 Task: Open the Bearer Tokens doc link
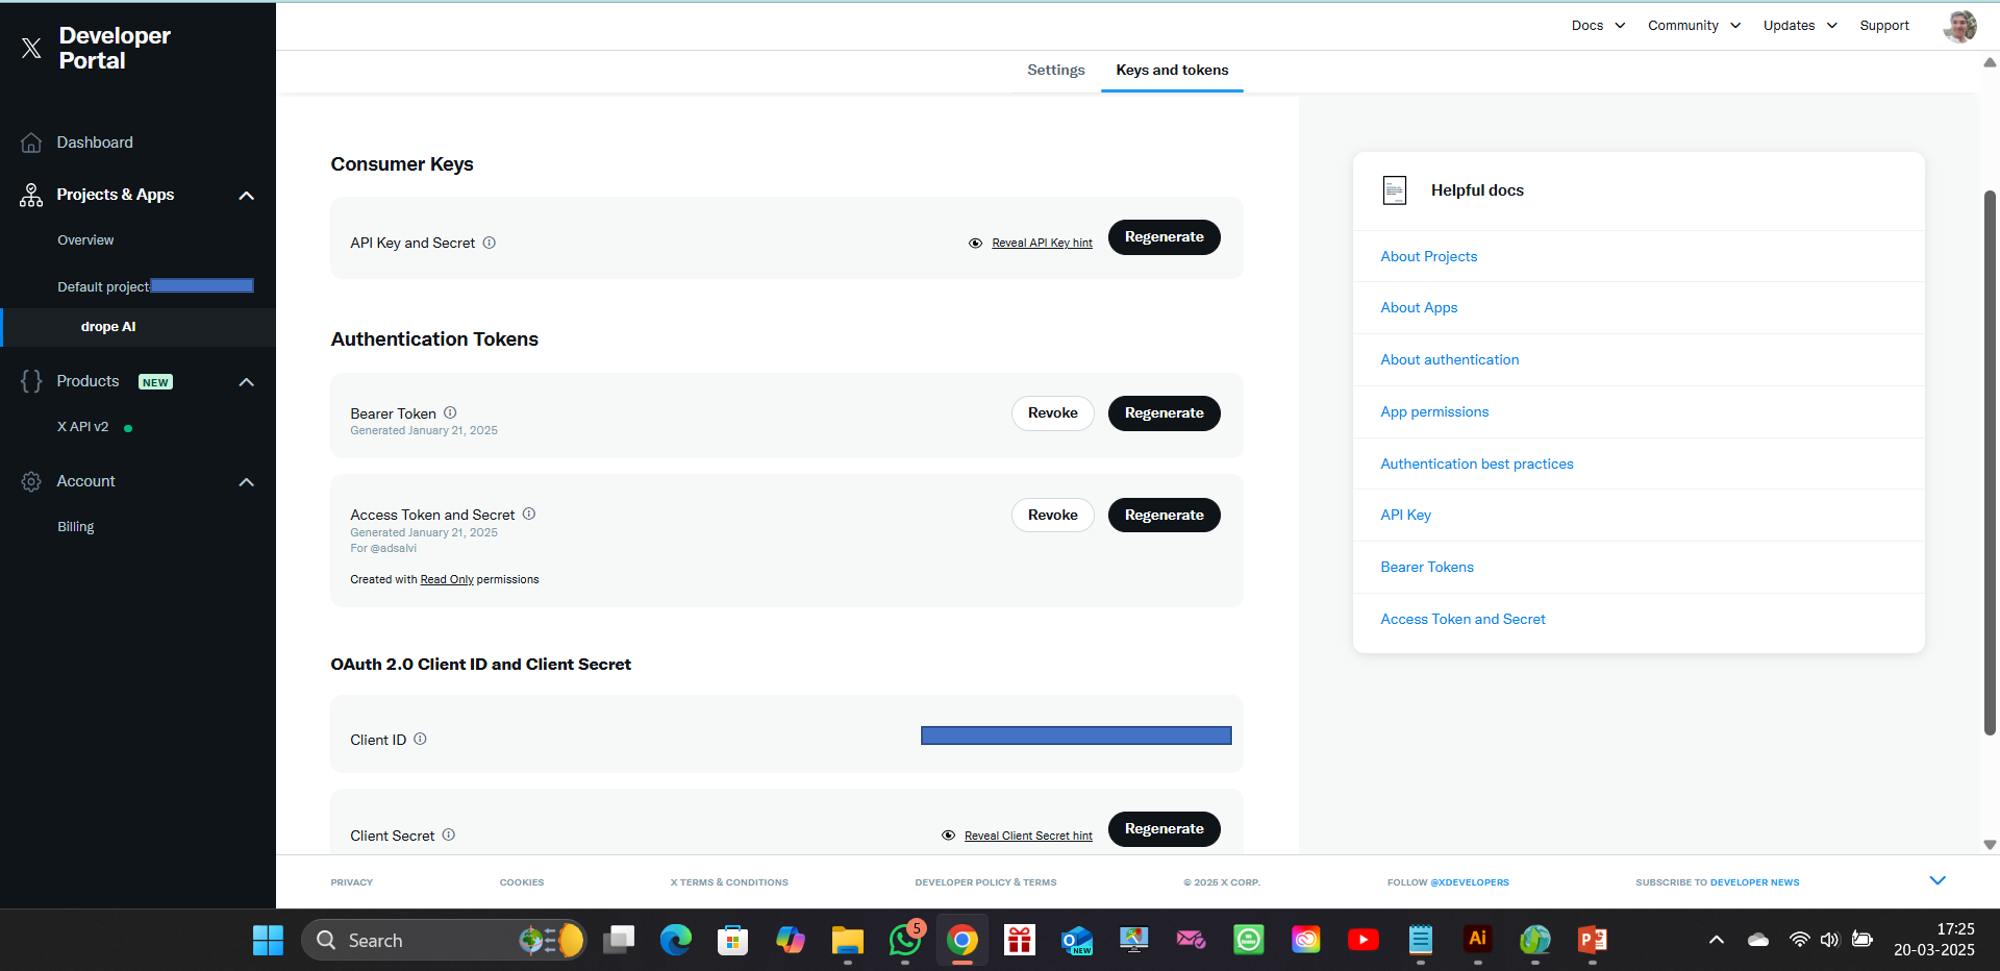1427,567
